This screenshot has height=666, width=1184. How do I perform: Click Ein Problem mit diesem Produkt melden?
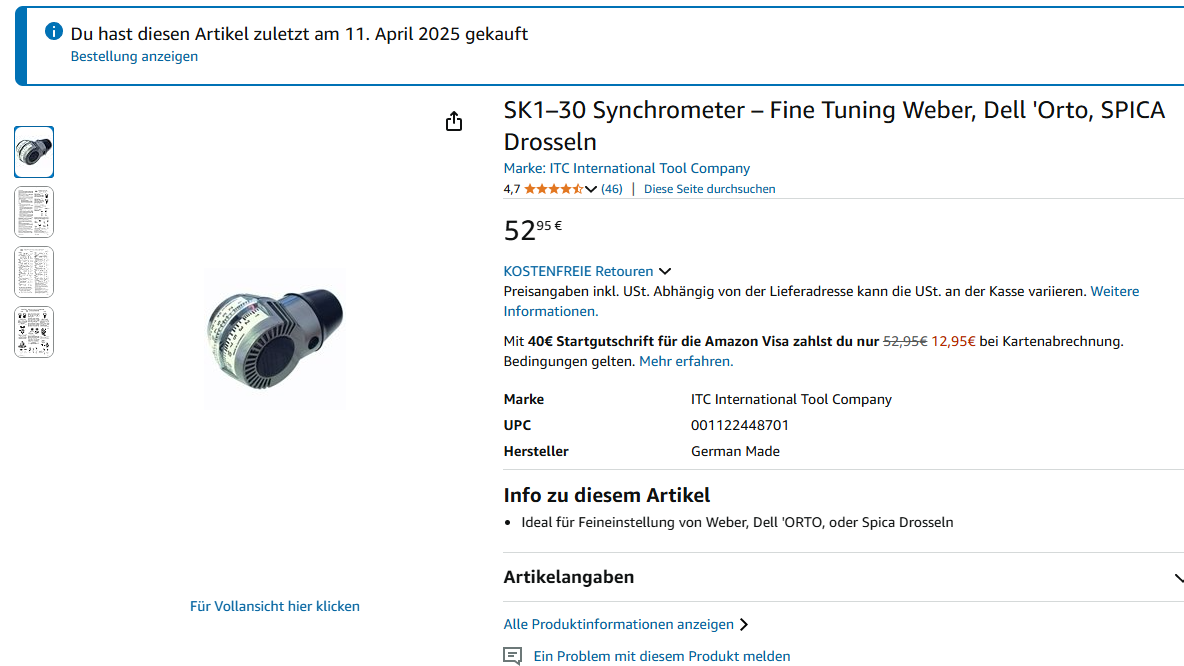click(661, 656)
